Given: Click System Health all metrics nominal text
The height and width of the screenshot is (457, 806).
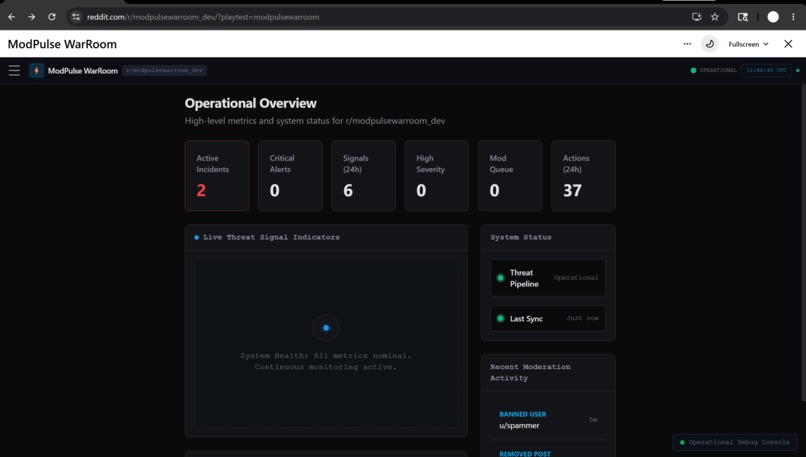Looking at the screenshot, I should click(x=325, y=356).
